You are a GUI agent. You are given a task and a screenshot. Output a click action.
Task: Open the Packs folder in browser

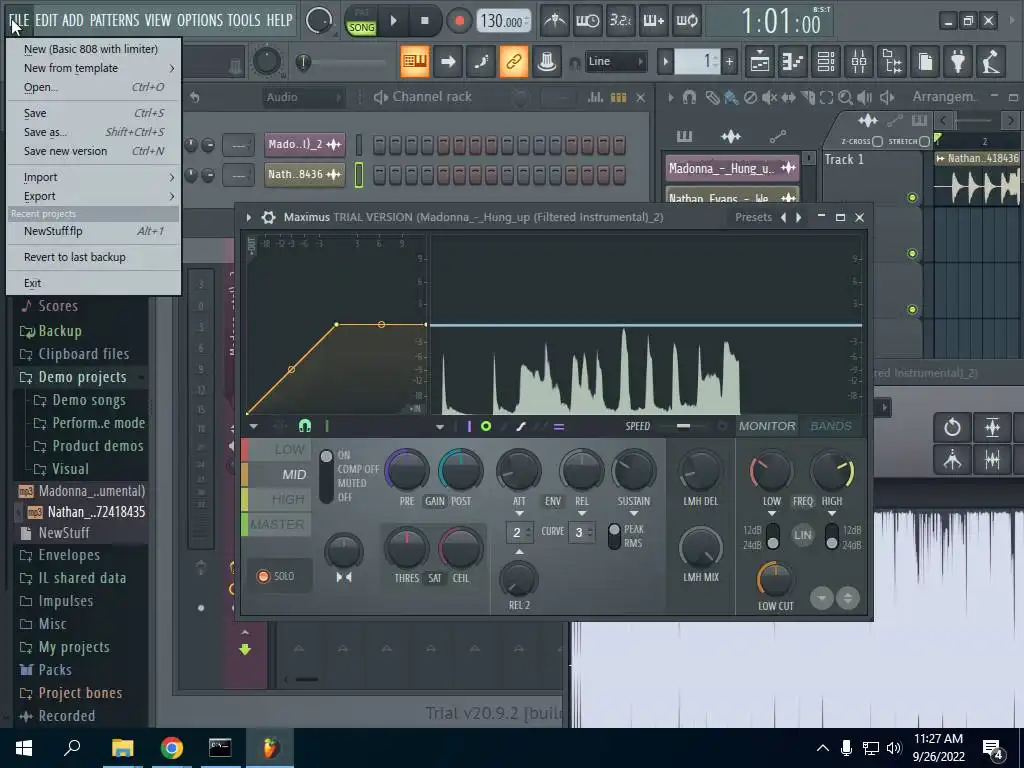[x=54, y=670]
